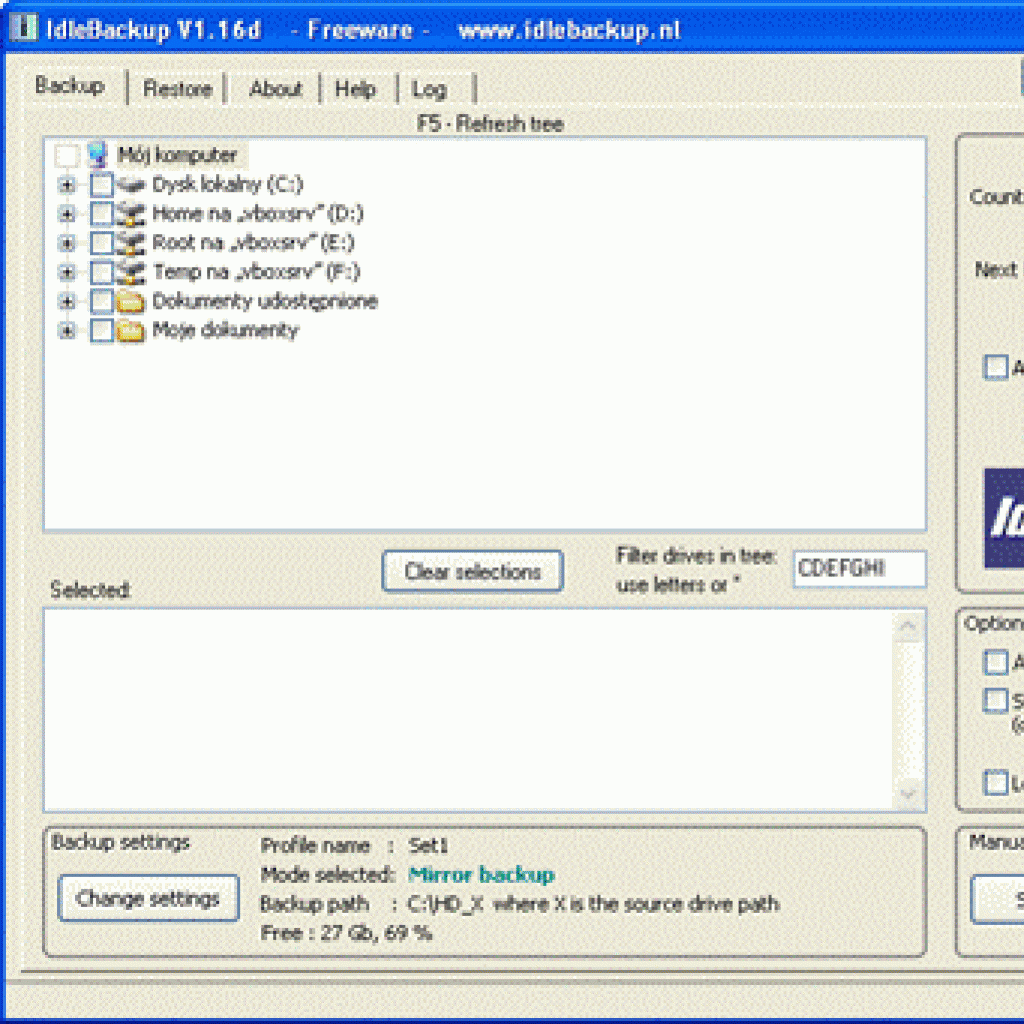The width and height of the screenshot is (1024, 1024).
Task: Click the Free : 27 Gb, 69 % text
Action: (x=346, y=933)
